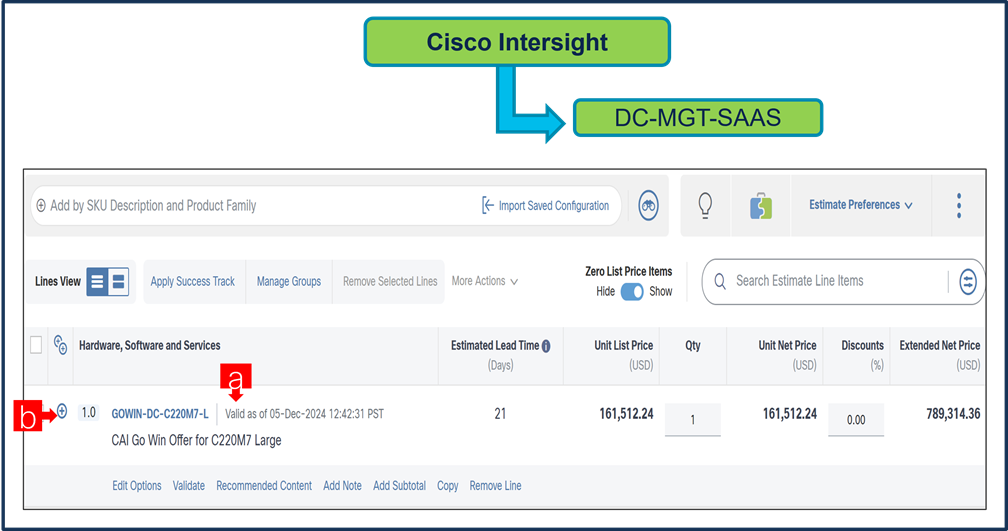
Task: Click Remove Selected Lines
Action: coord(390,282)
